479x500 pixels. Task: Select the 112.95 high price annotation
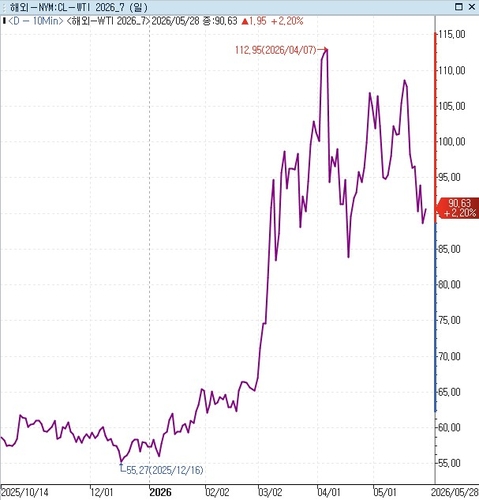(x=275, y=50)
